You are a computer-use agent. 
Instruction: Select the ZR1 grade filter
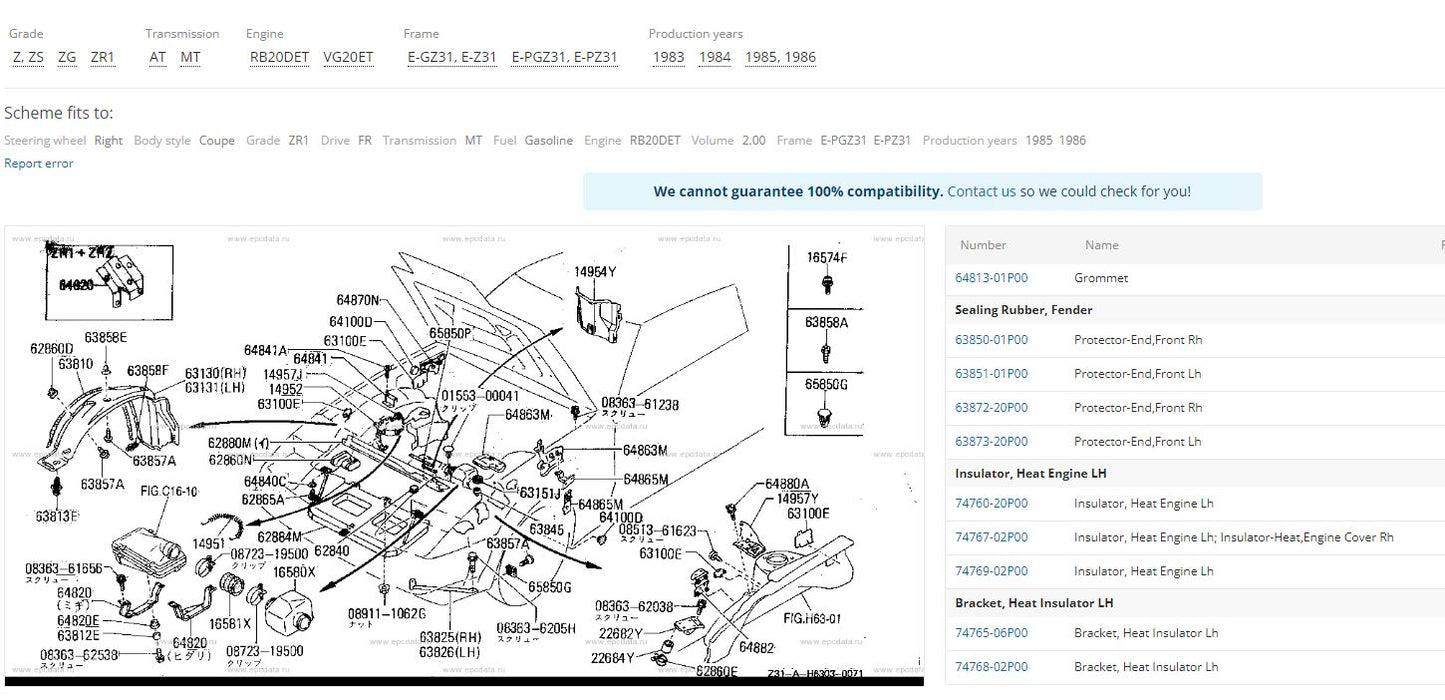tap(102, 57)
